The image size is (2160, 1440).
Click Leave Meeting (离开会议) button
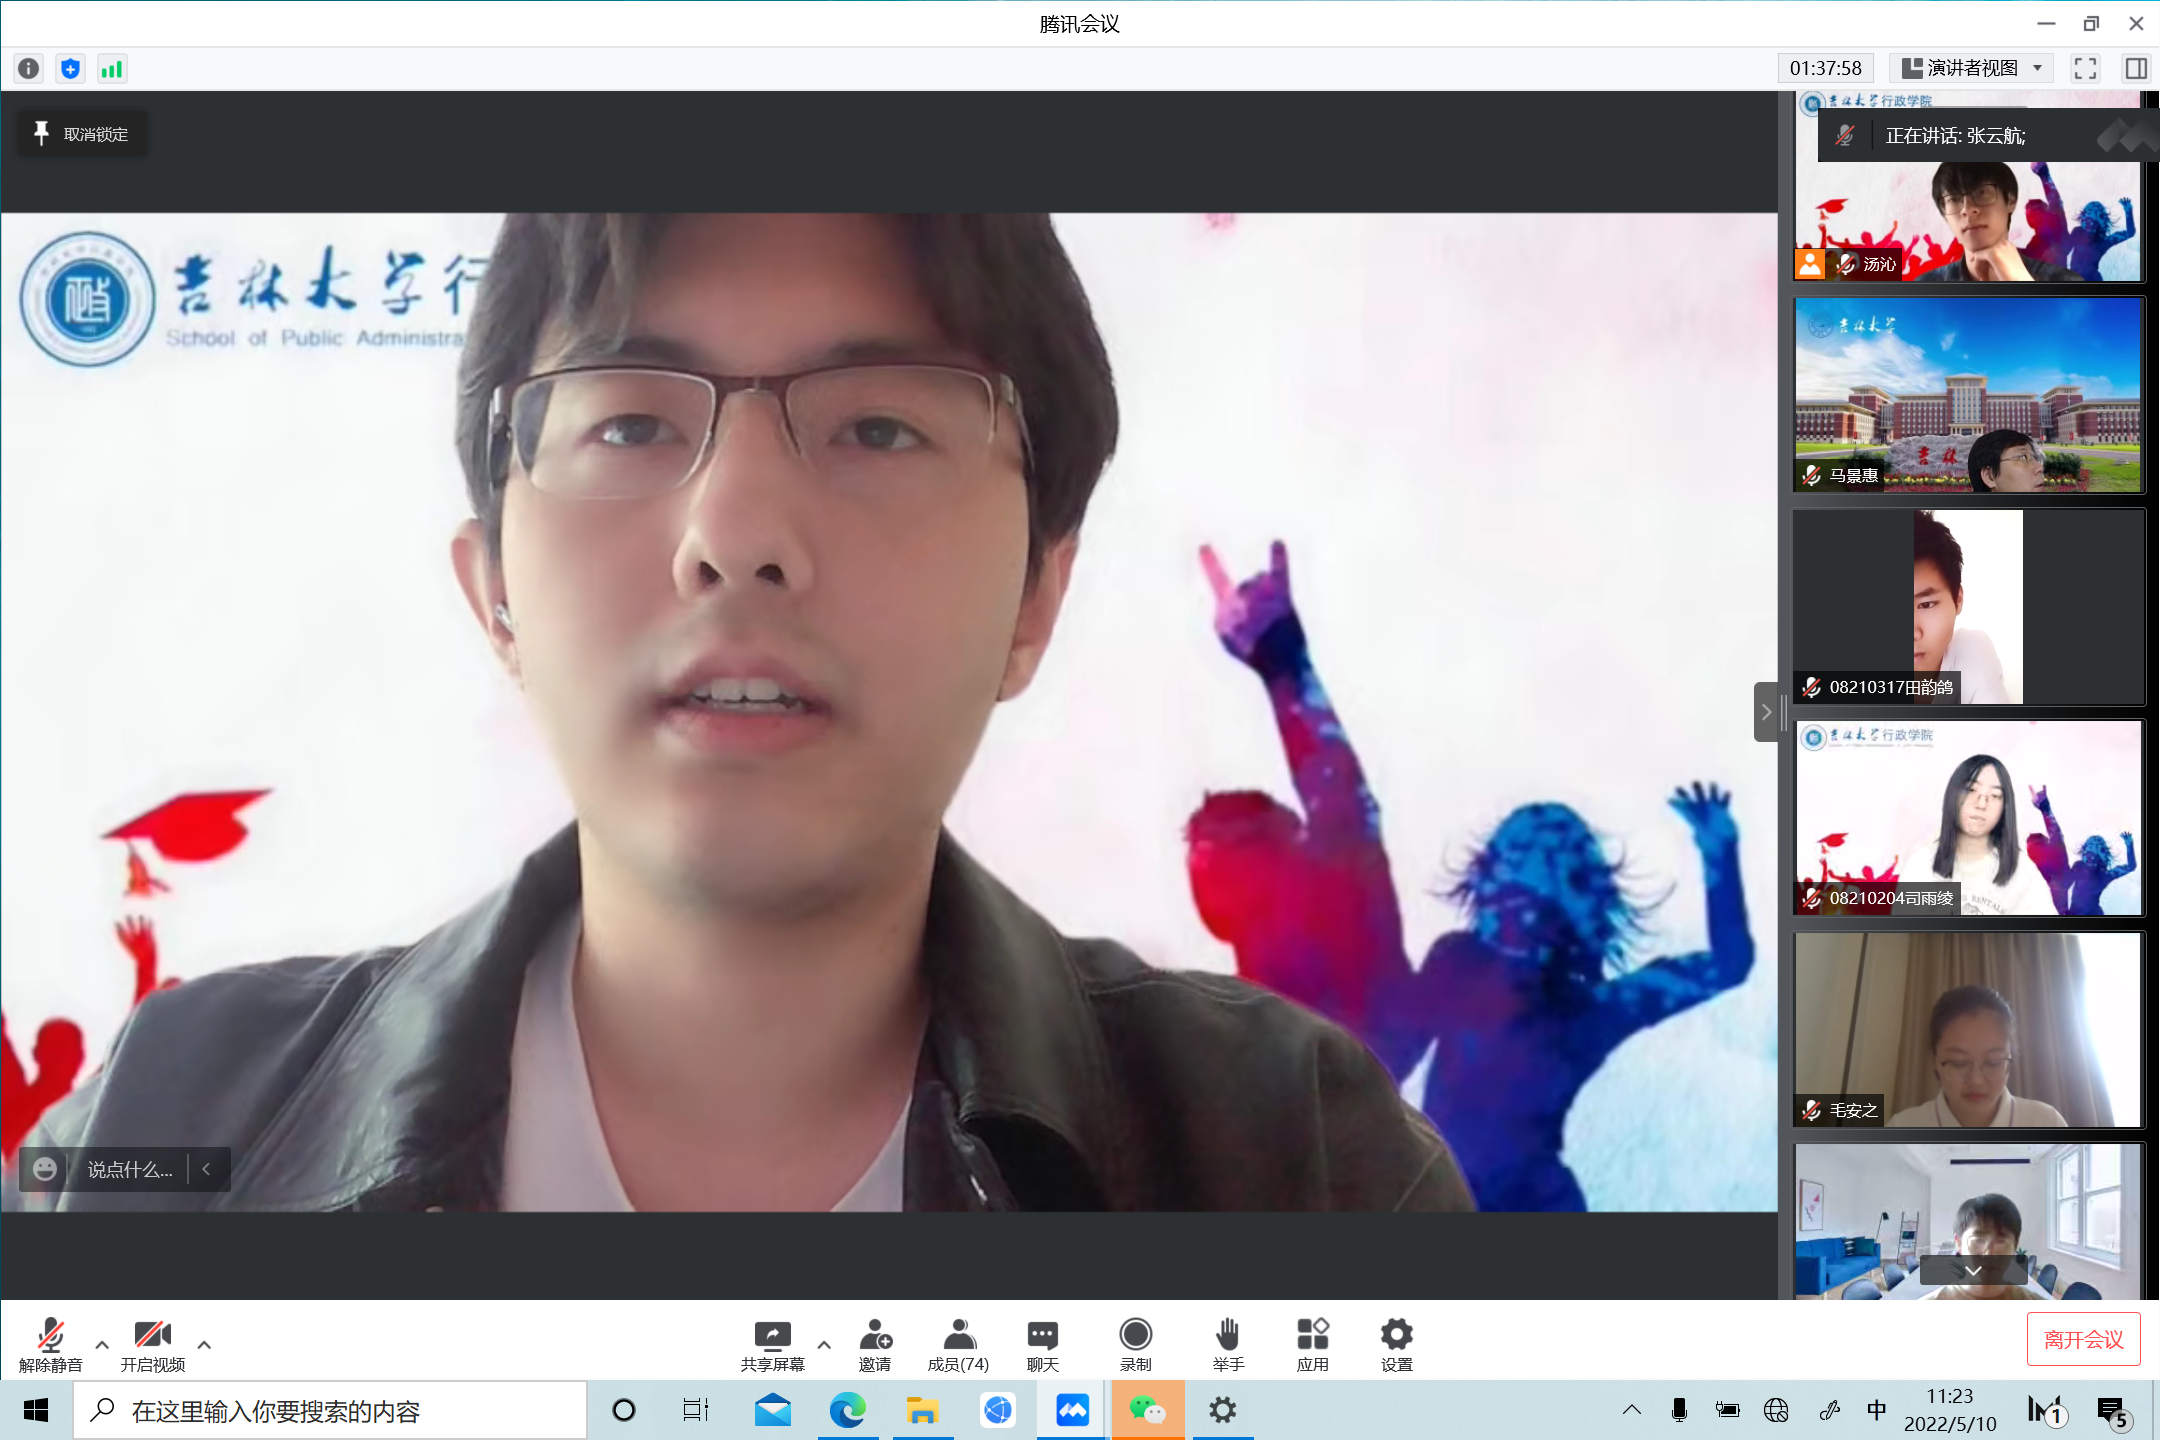(x=2083, y=1339)
